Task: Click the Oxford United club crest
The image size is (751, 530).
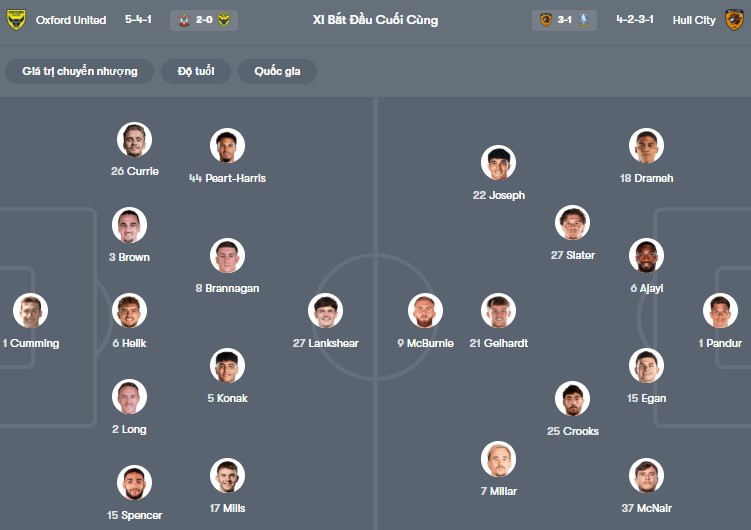Action: pyautogui.click(x=15, y=20)
